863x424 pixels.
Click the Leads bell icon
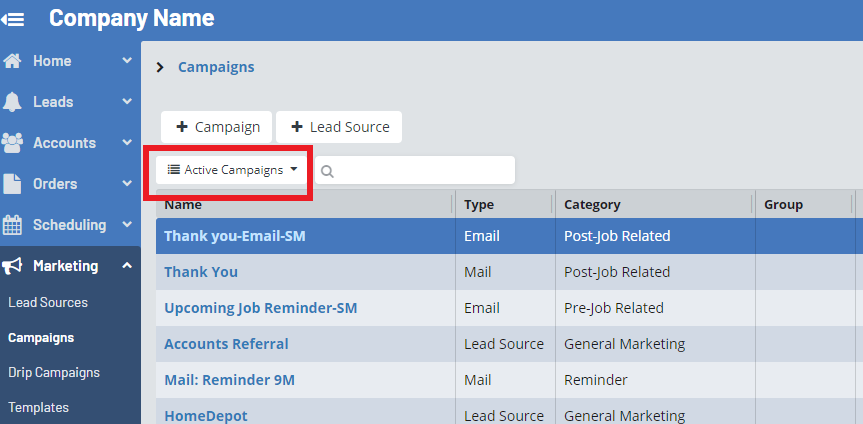[13, 102]
